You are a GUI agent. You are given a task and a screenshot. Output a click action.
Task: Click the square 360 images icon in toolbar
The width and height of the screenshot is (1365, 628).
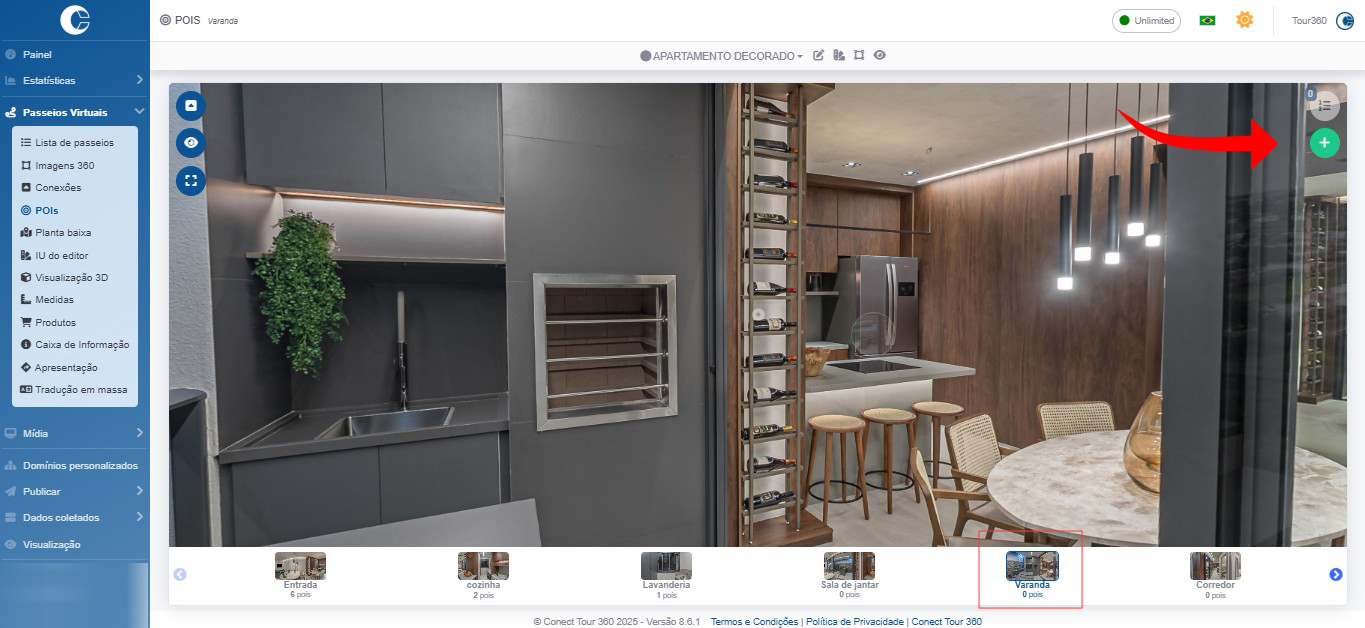(859, 56)
